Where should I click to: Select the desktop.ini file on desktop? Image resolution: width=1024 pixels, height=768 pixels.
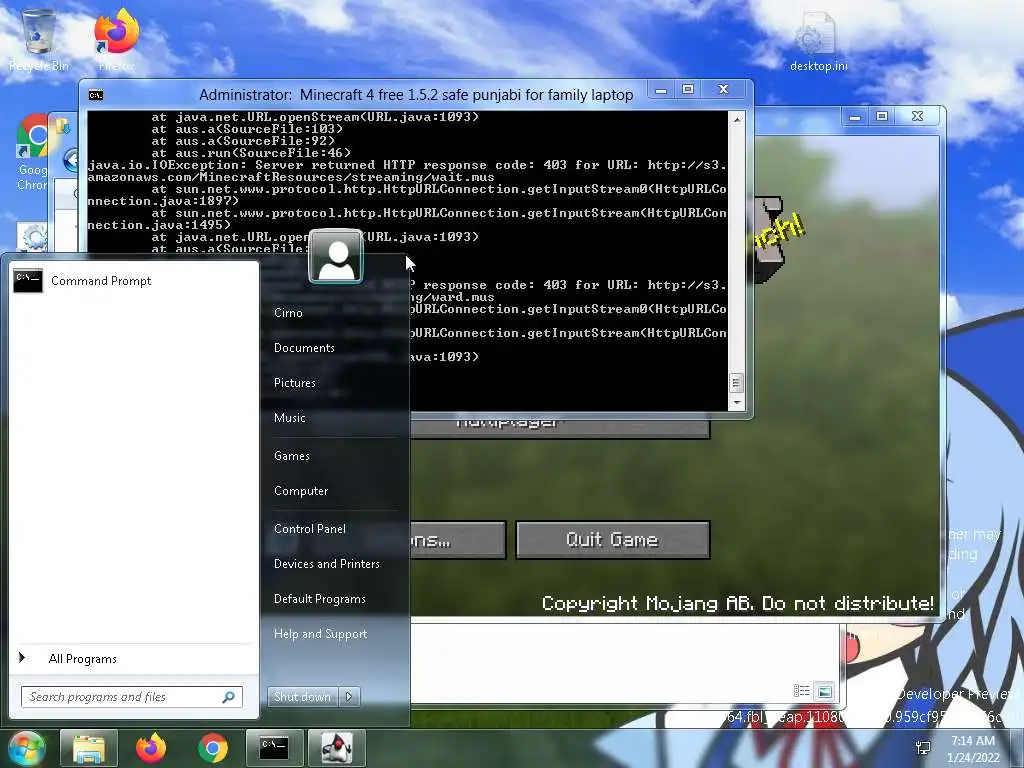[x=818, y=40]
